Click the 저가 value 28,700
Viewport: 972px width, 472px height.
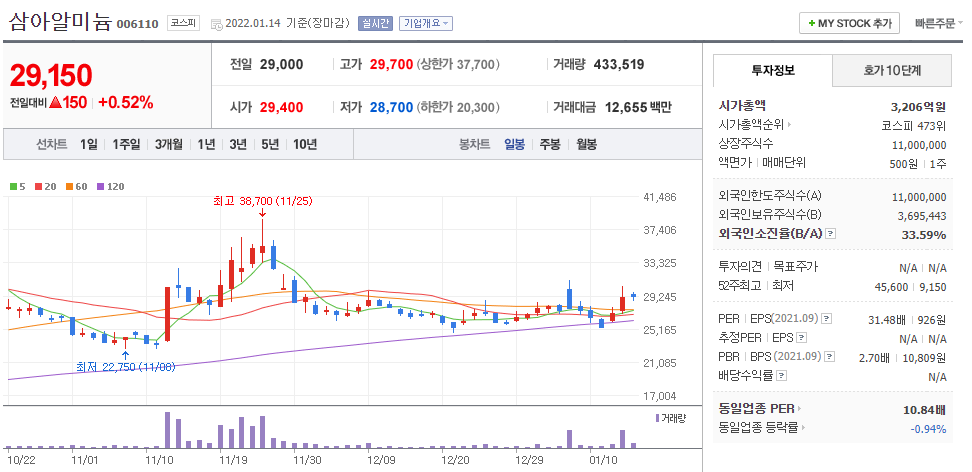pyautogui.click(x=391, y=107)
